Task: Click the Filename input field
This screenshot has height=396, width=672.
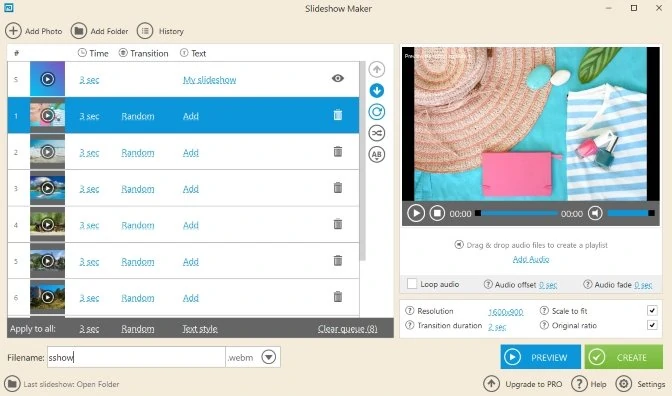Action: click(x=136, y=357)
